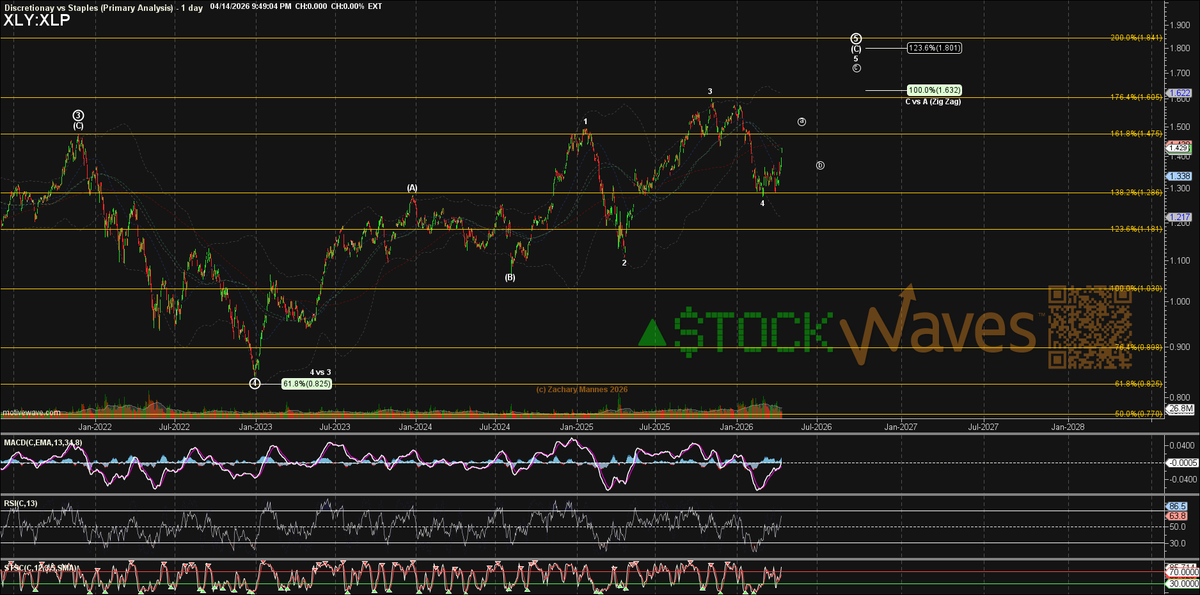Select the 138.2%(1.286) Fibonacci level label
Screen dimensions: 1200x595
(x=1137, y=193)
